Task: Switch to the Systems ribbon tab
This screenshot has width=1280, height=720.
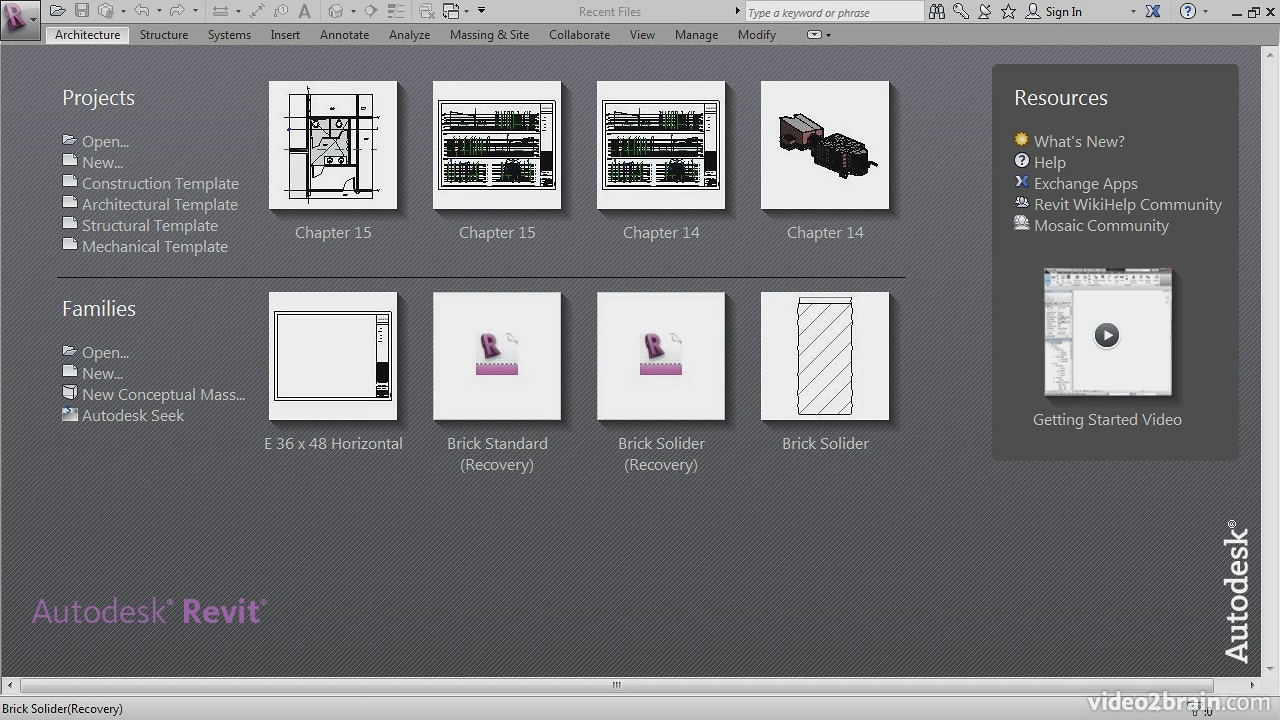Action: (x=229, y=34)
